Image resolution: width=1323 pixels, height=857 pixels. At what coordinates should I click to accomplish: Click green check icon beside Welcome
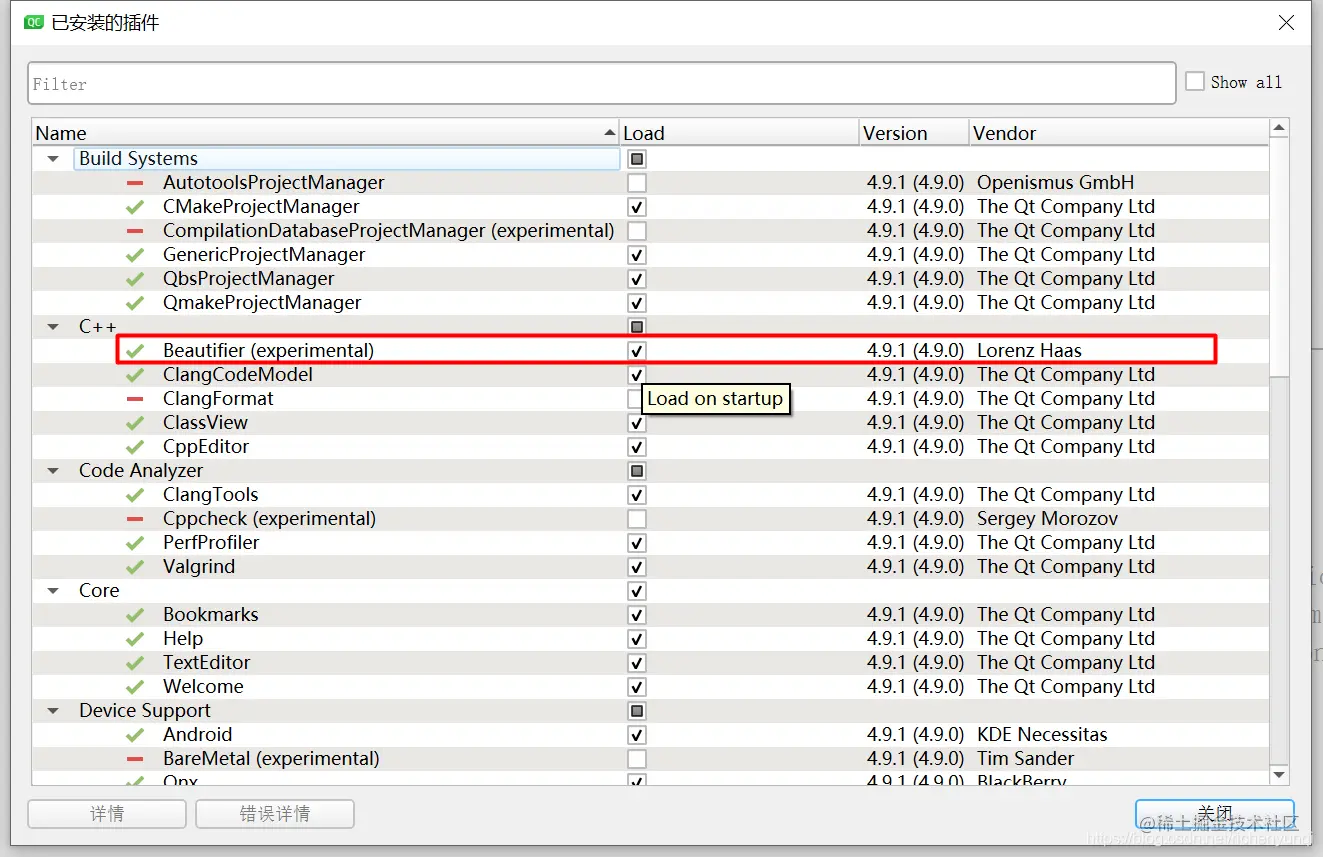pos(135,687)
